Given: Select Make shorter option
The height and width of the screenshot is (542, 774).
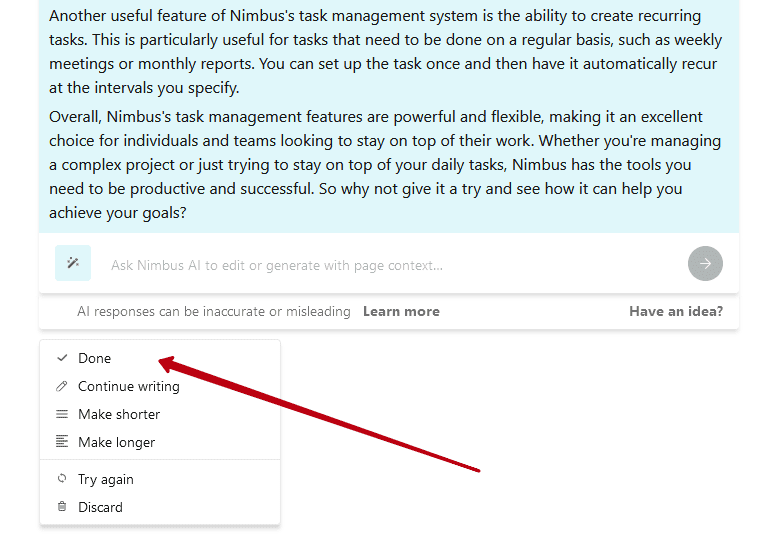Looking at the screenshot, I should pos(160,415).
